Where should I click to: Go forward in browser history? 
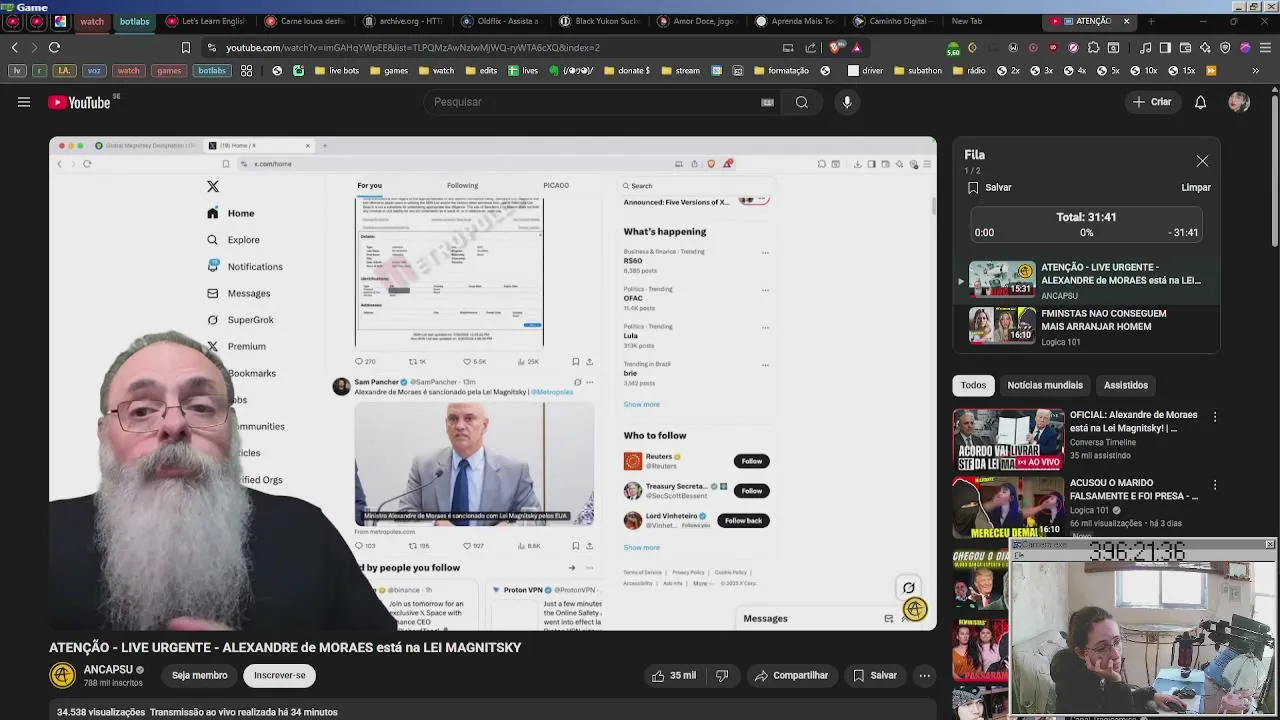coord(34,47)
